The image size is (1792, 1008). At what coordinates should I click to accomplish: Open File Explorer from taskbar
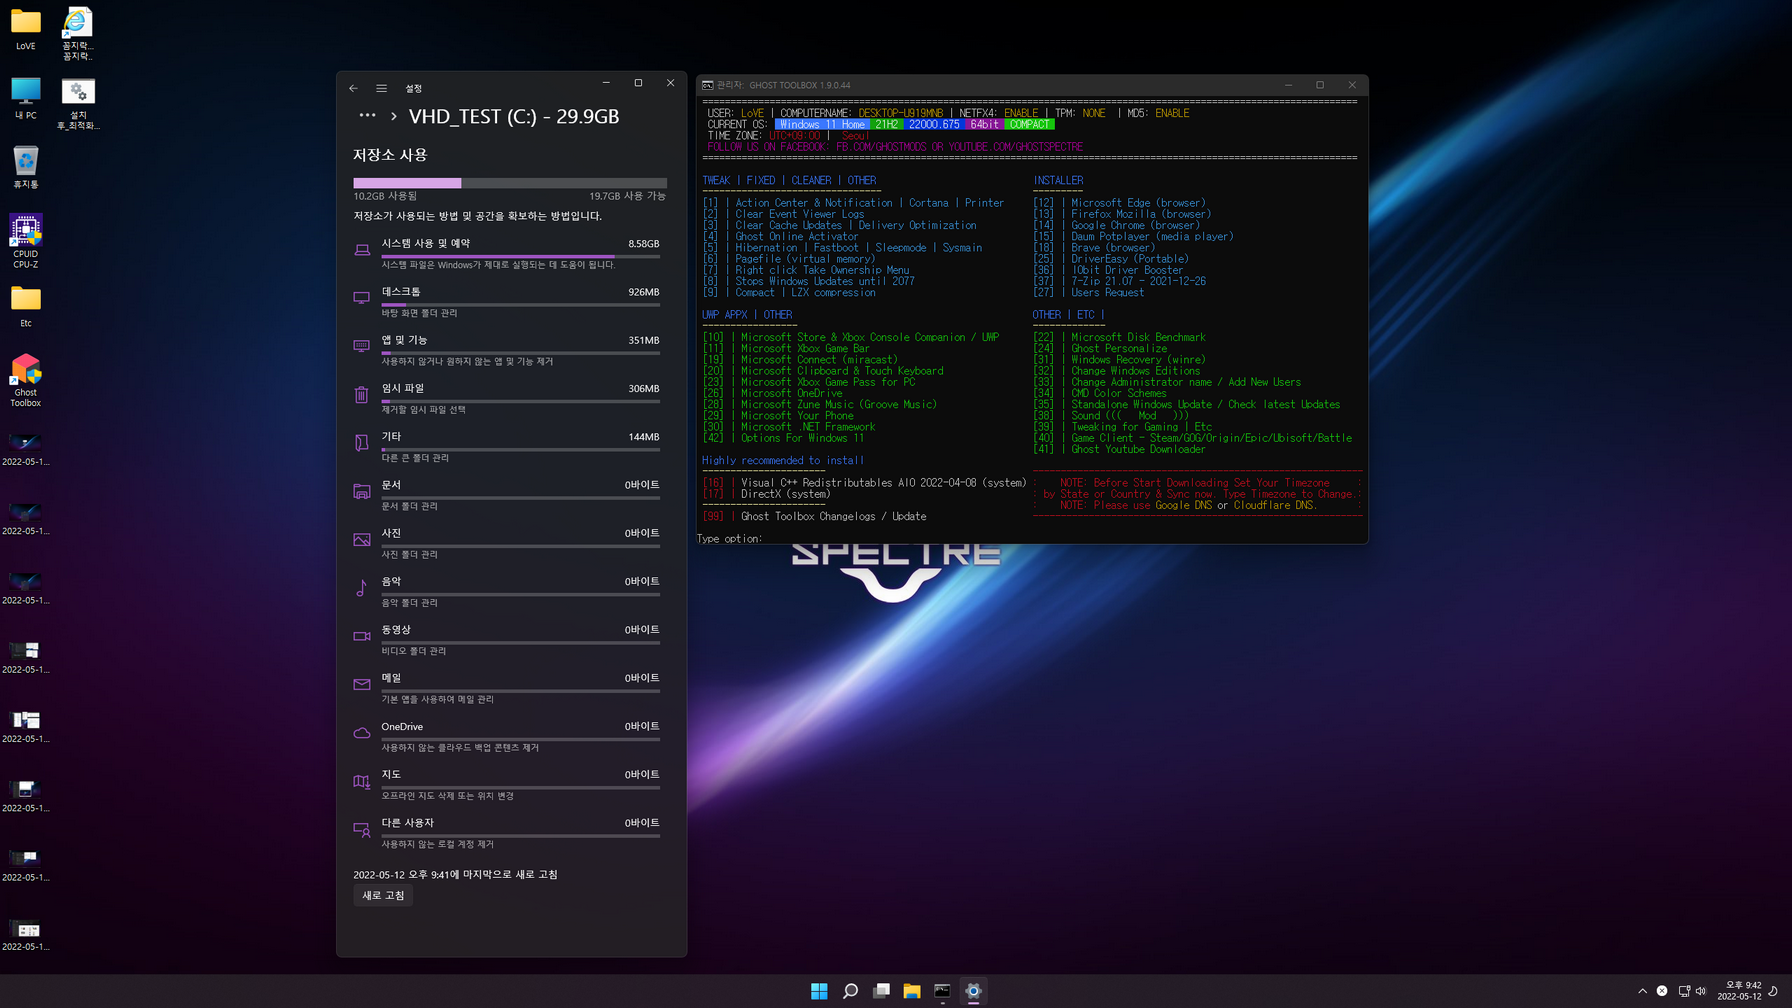click(912, 991)
